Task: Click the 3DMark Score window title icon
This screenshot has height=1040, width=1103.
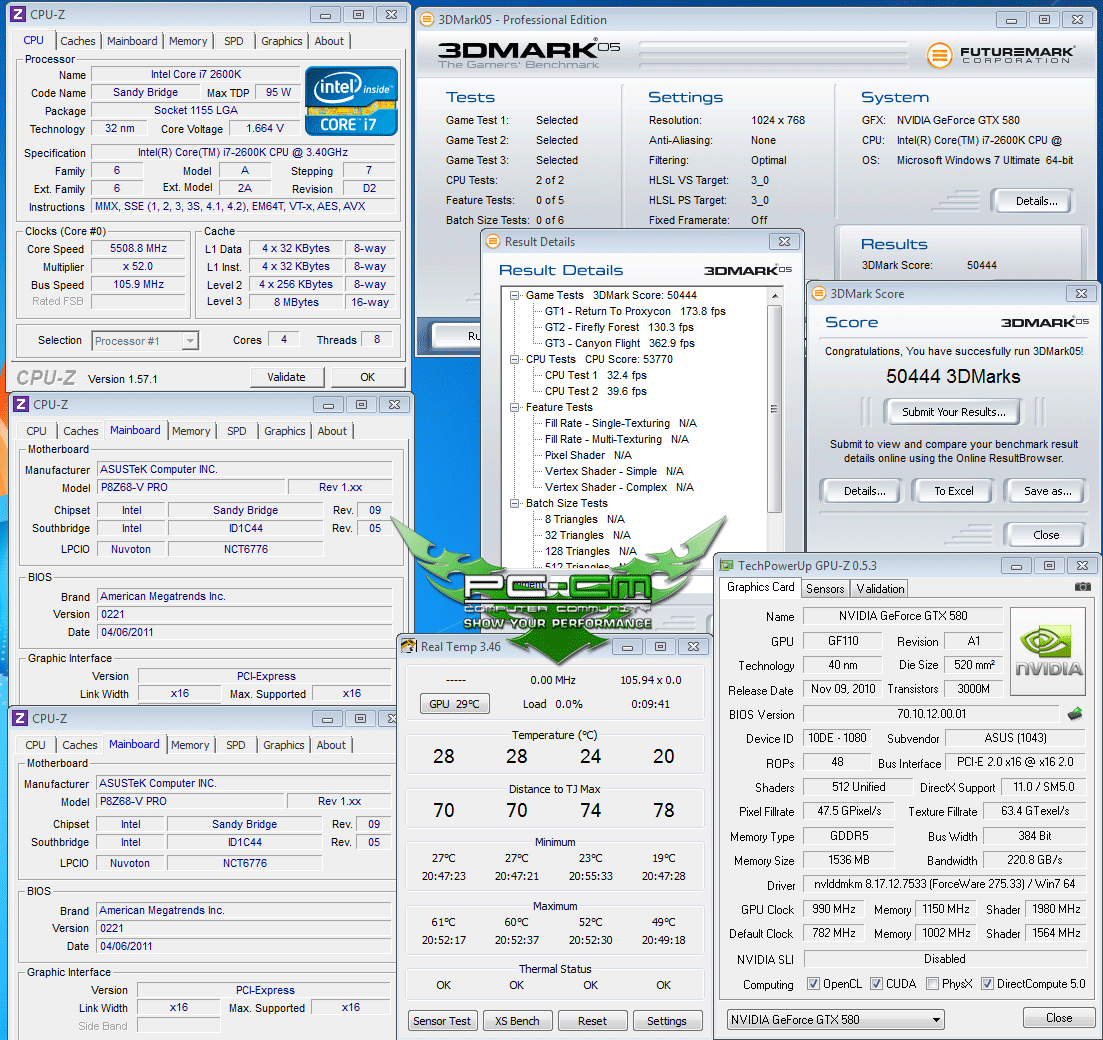Action: point(819,293)
